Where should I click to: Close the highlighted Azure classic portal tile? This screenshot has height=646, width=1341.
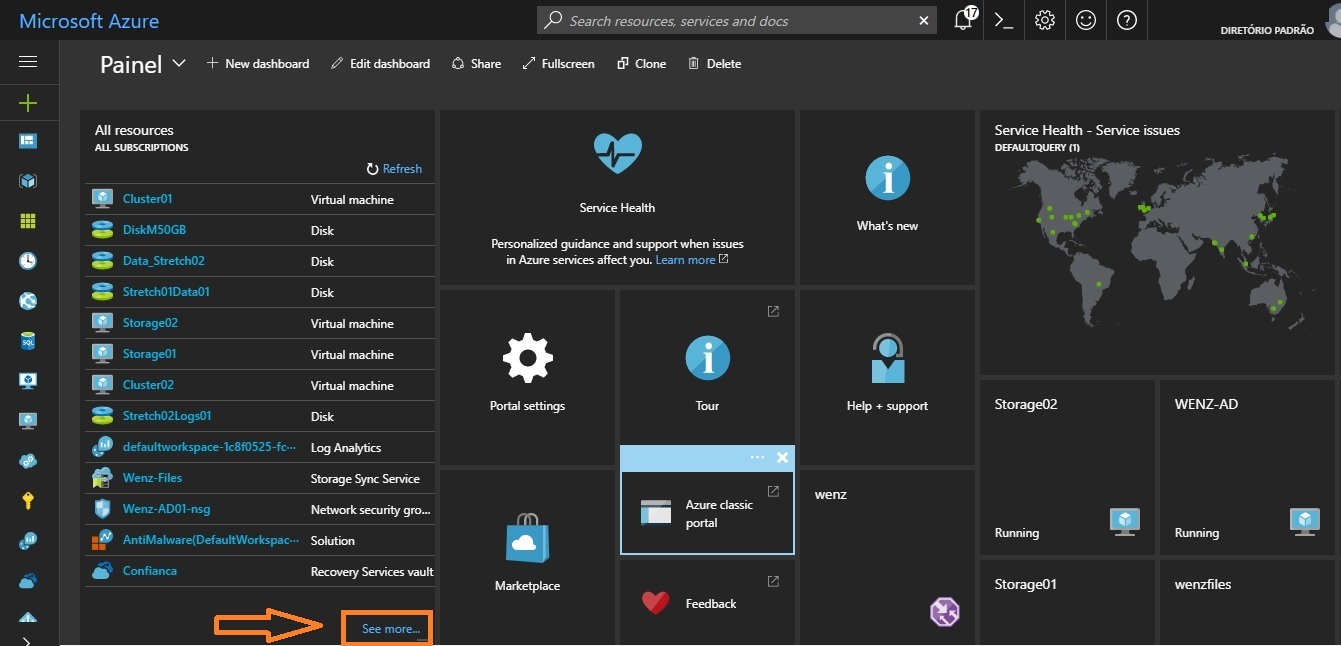[783, 457]
